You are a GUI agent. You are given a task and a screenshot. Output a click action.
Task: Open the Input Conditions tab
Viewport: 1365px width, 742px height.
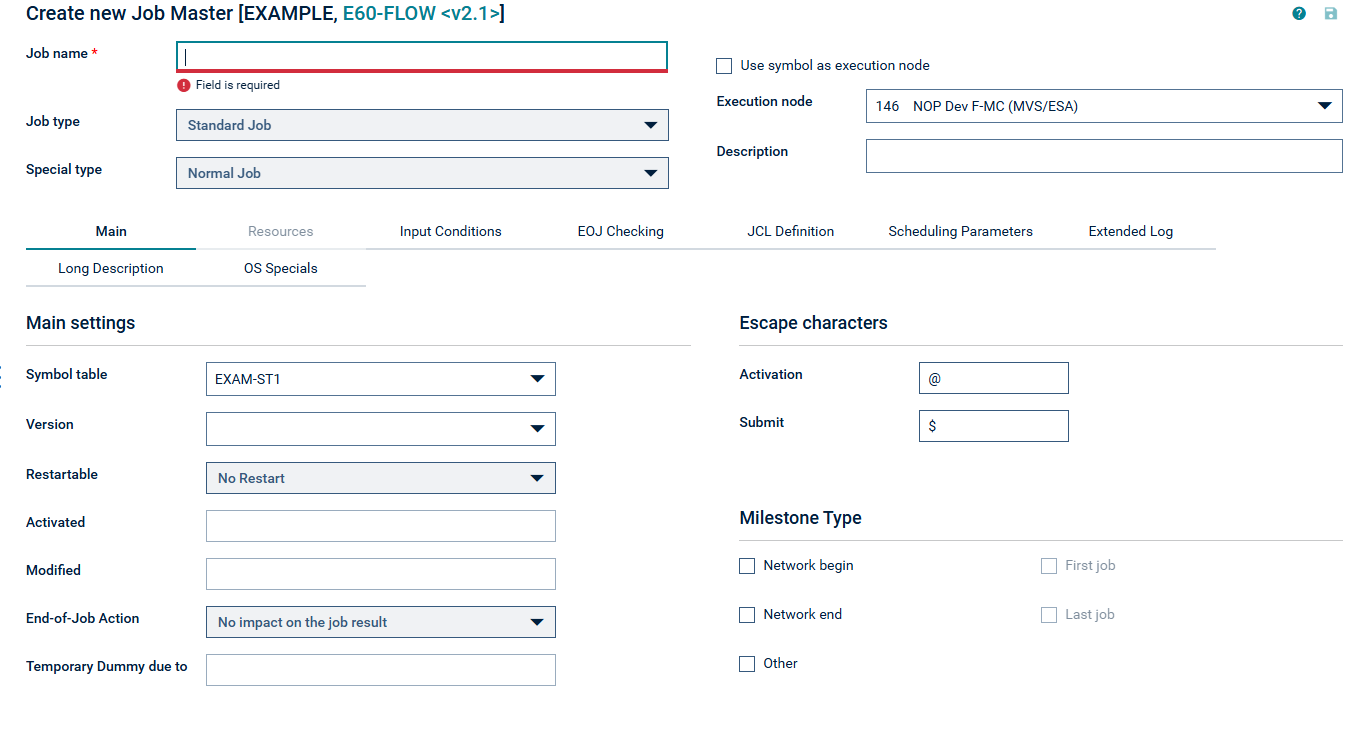451,231
